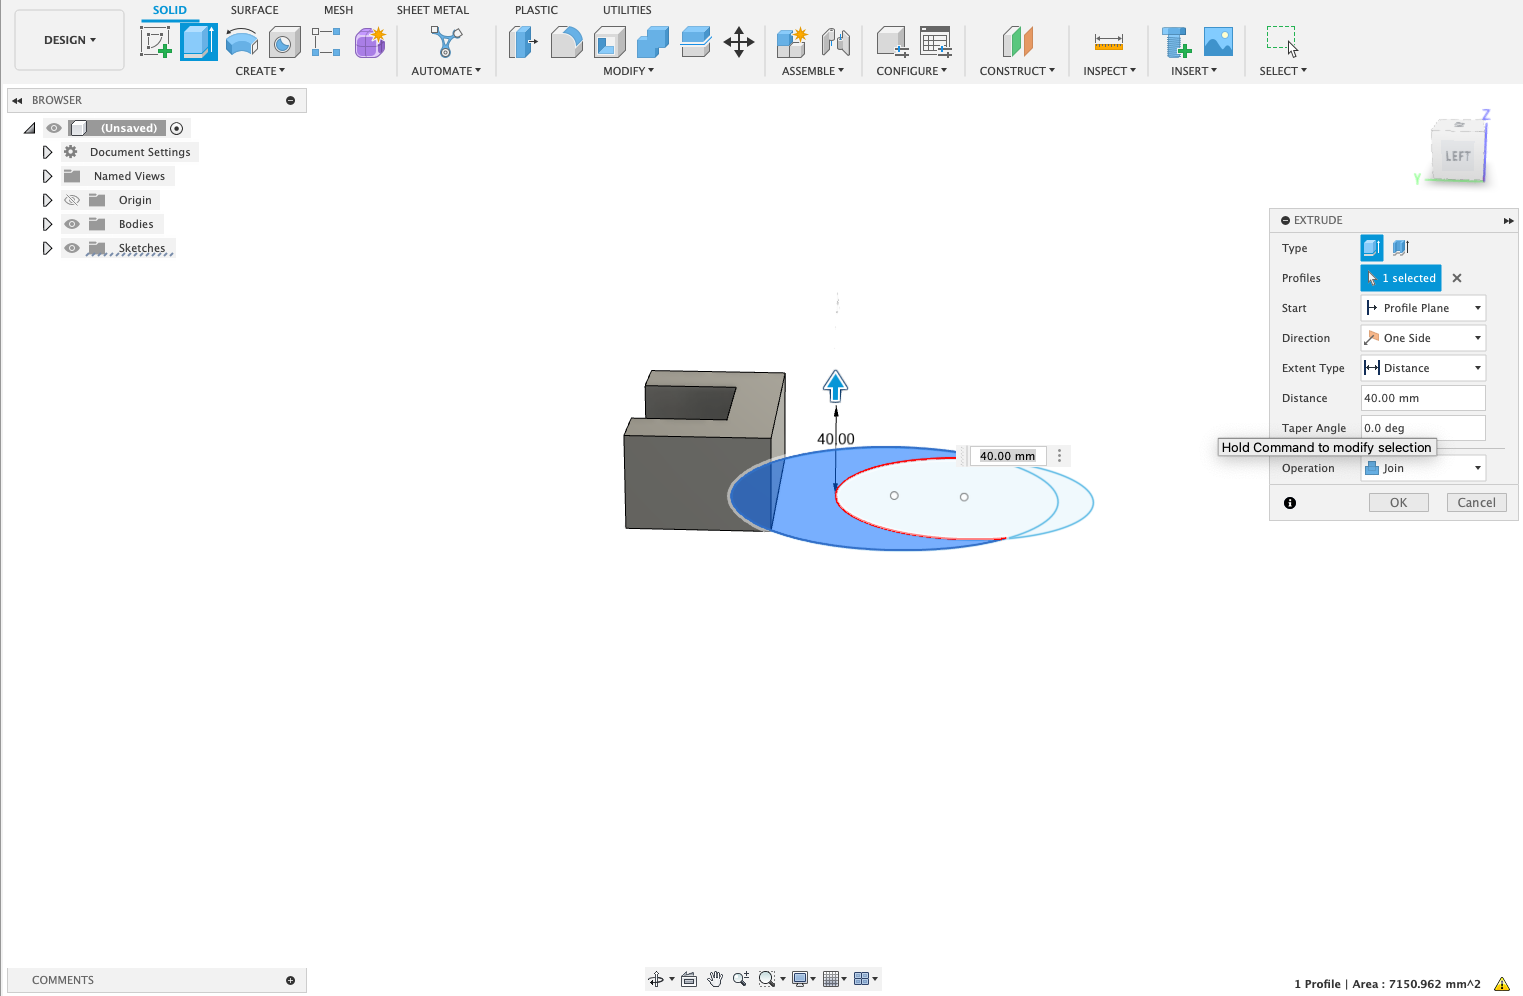The image size is (1523, 996).
Task: Select the Offset Face tool
Action: click(x=695, y=42)
